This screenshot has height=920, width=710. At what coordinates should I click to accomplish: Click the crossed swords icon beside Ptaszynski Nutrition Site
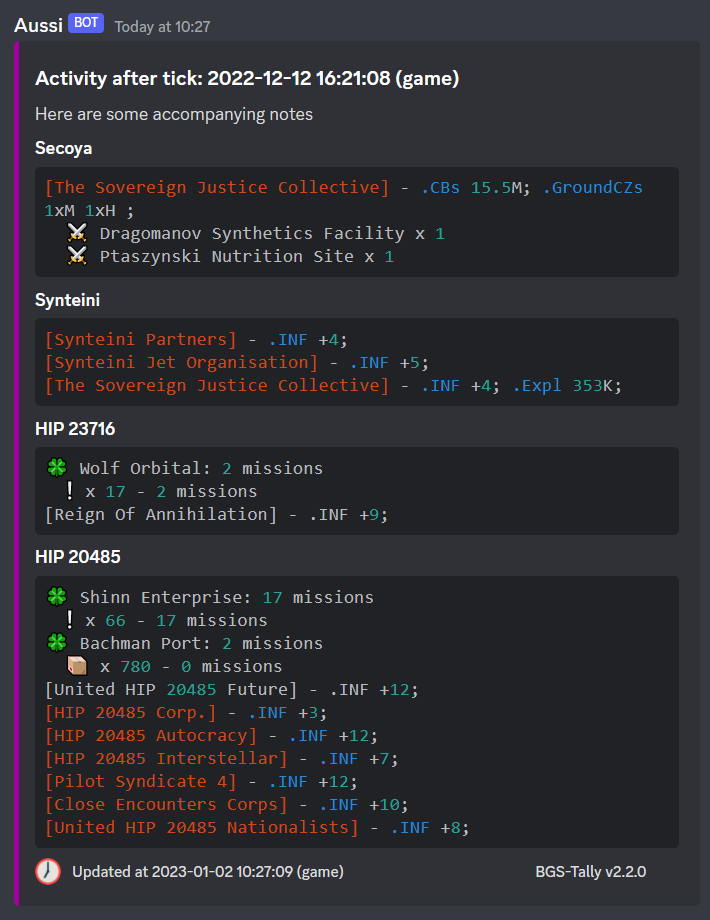pos(77,256)
